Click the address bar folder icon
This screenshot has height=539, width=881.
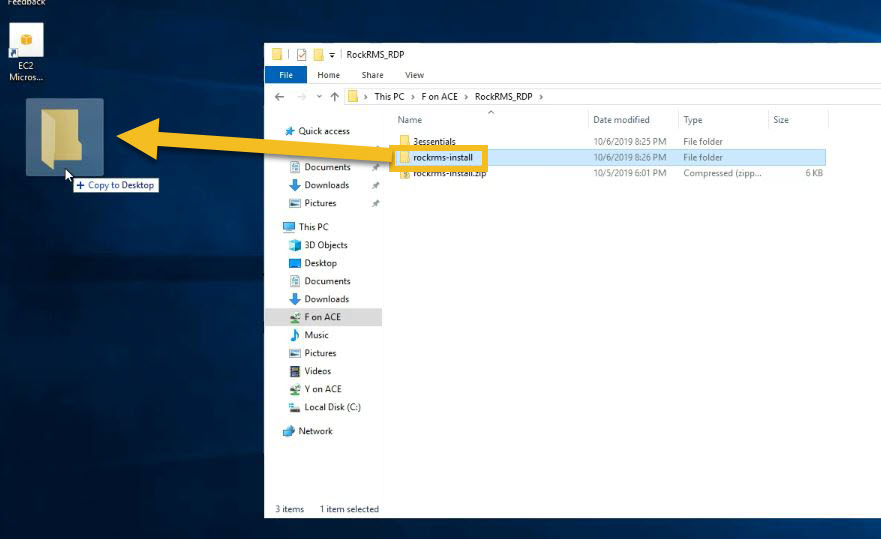coord(353,96)
